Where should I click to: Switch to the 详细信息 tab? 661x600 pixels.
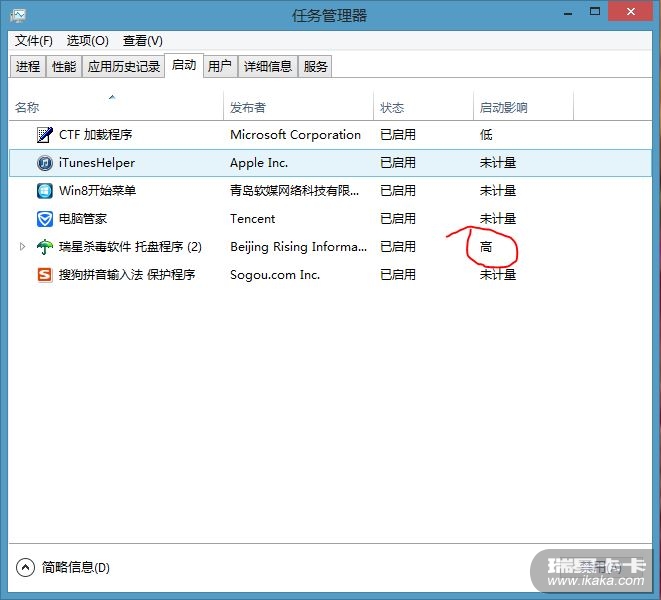point(268,66)
